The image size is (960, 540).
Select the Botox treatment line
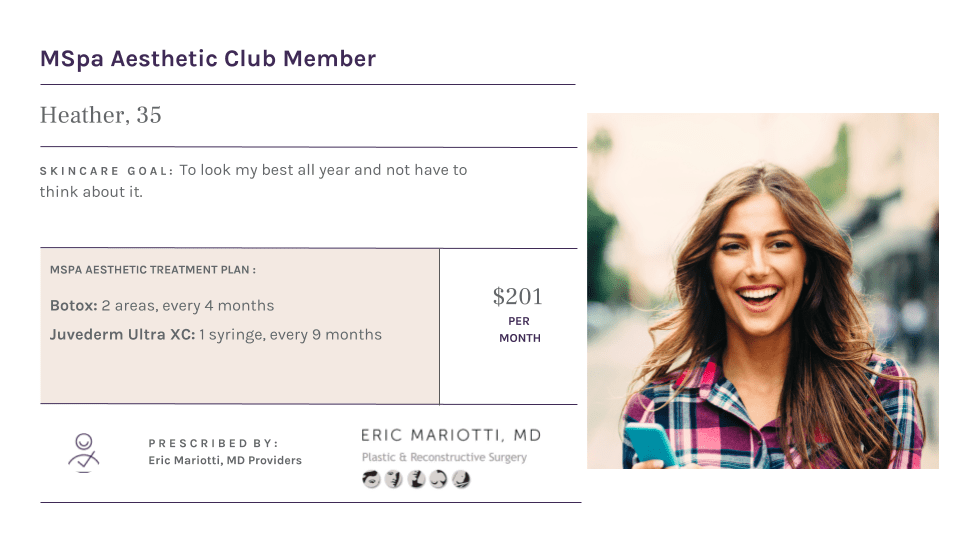pos(162,306)
